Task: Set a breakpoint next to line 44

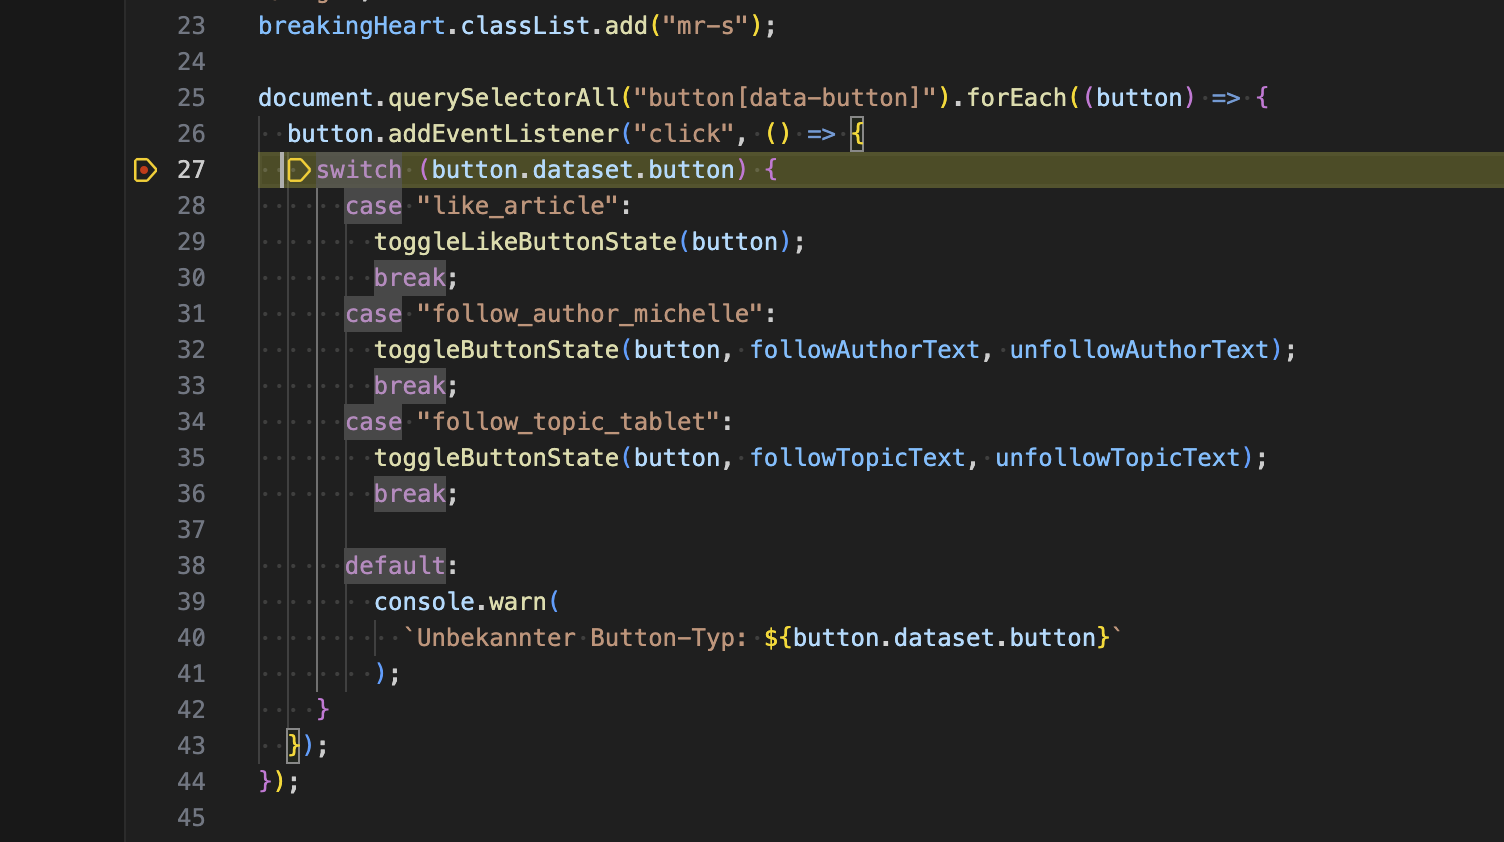Action: coord(146,781)
